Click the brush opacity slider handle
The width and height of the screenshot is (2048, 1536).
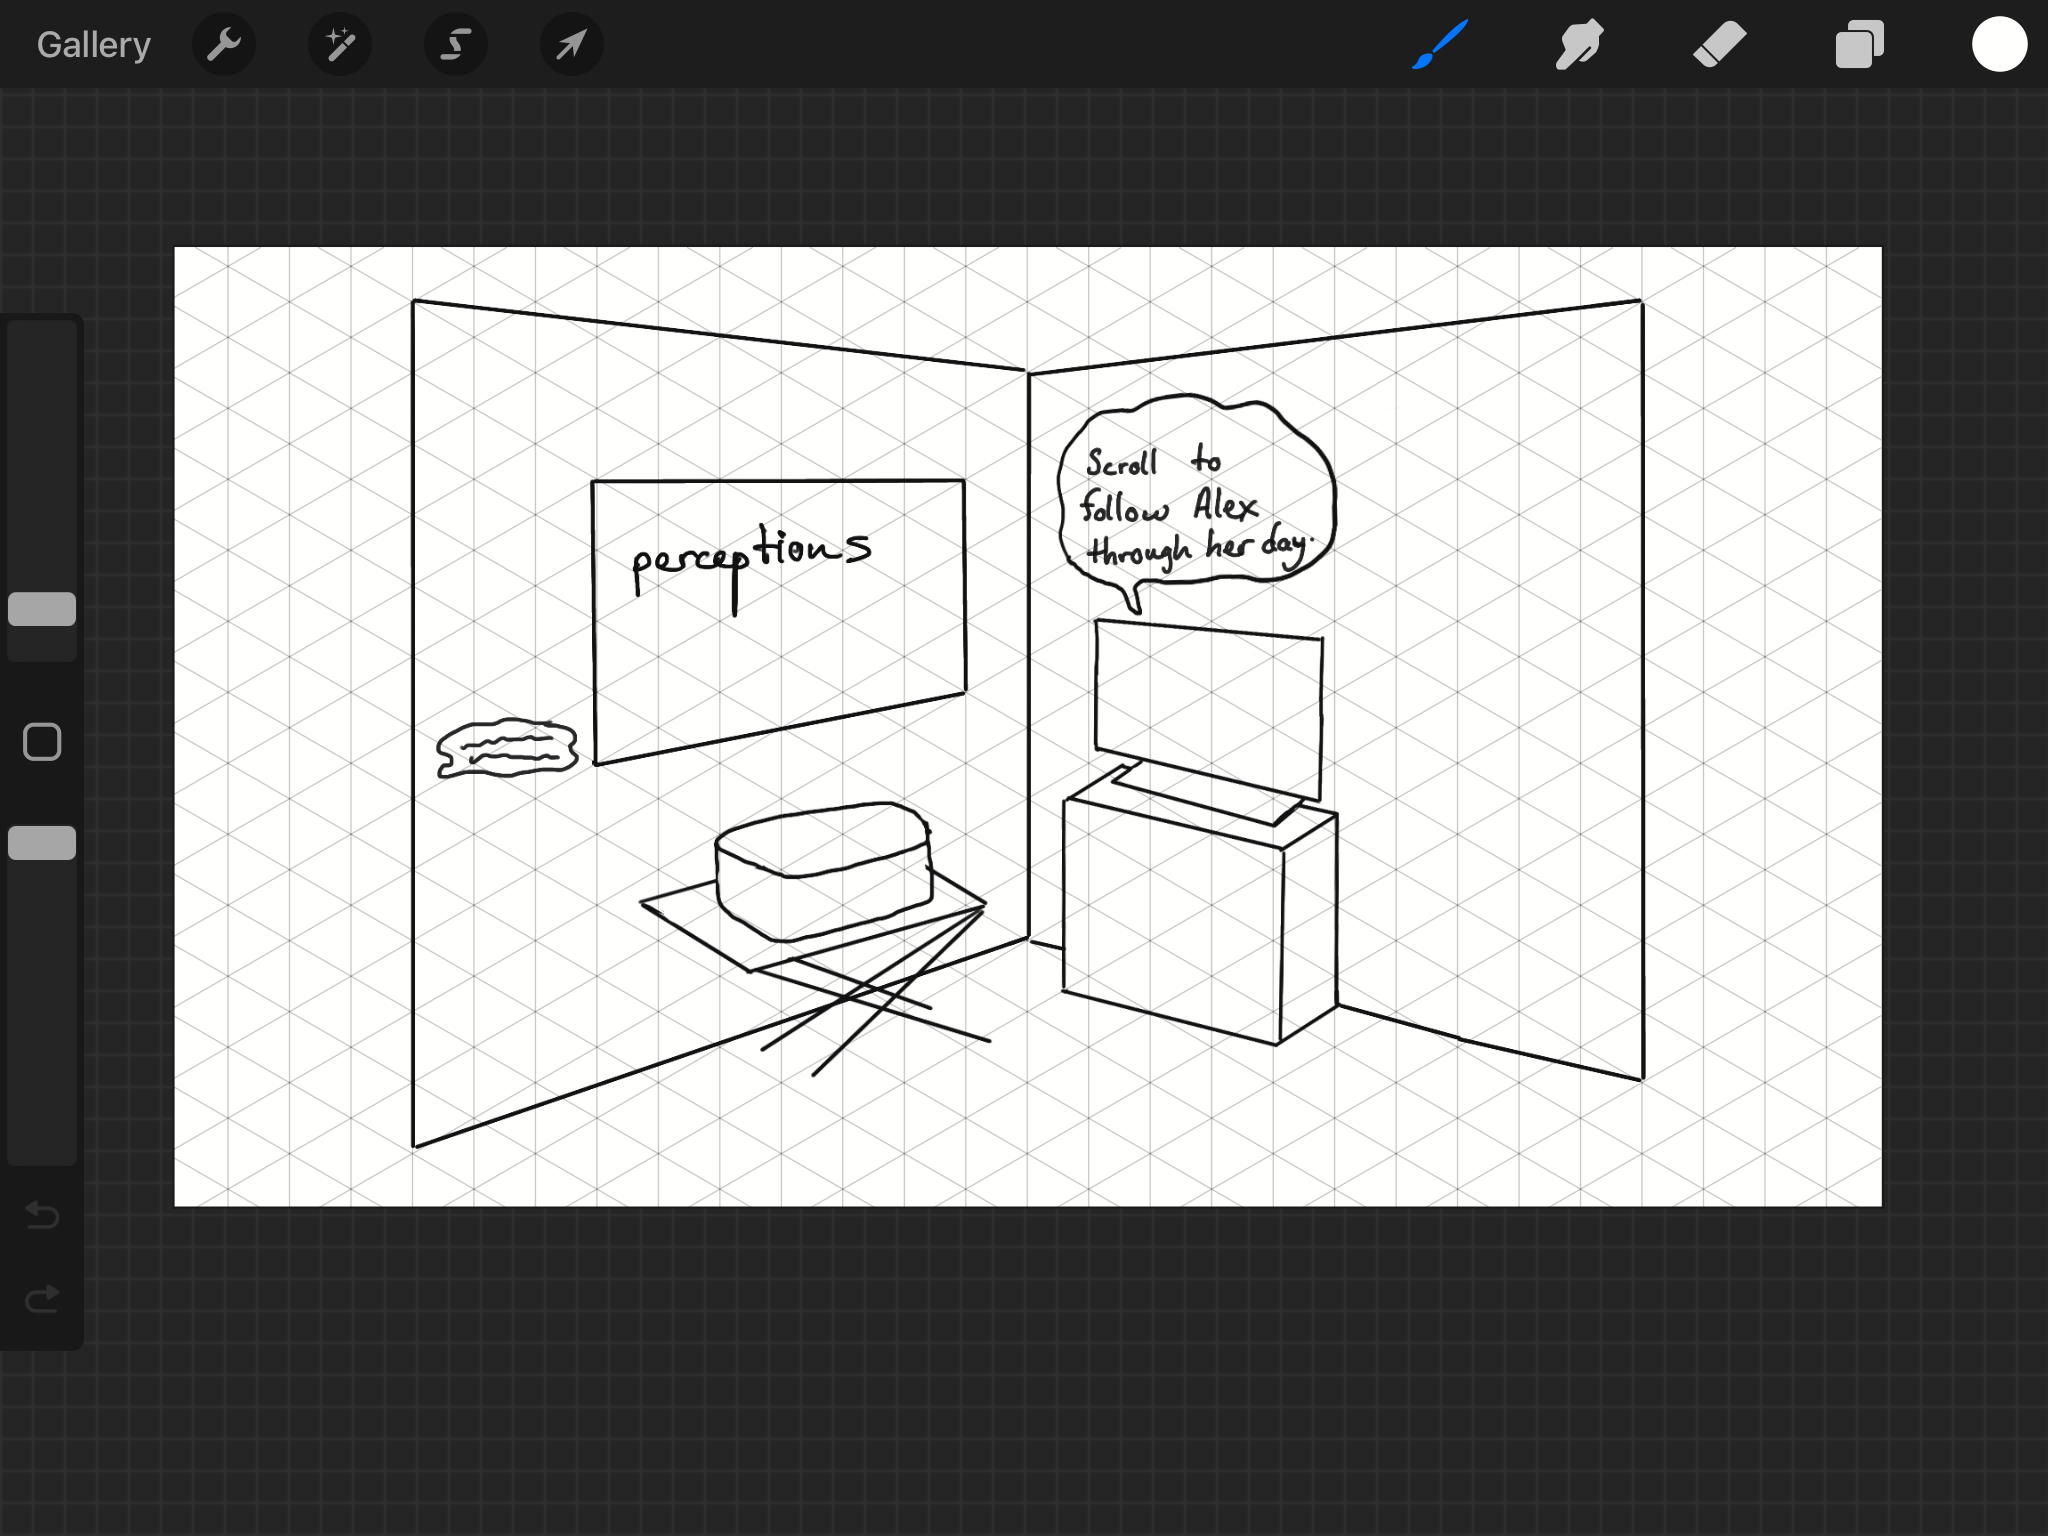(x=42, y=843)
